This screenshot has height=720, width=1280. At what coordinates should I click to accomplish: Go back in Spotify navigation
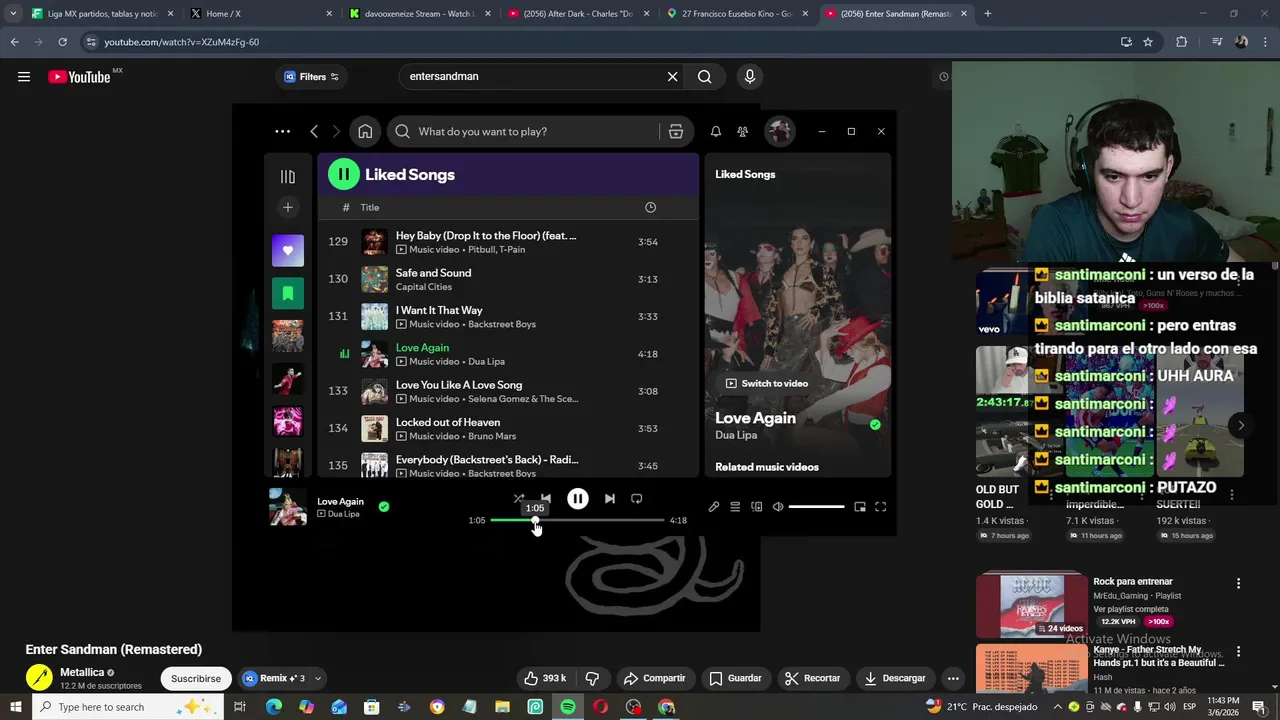tap(314, 131)
